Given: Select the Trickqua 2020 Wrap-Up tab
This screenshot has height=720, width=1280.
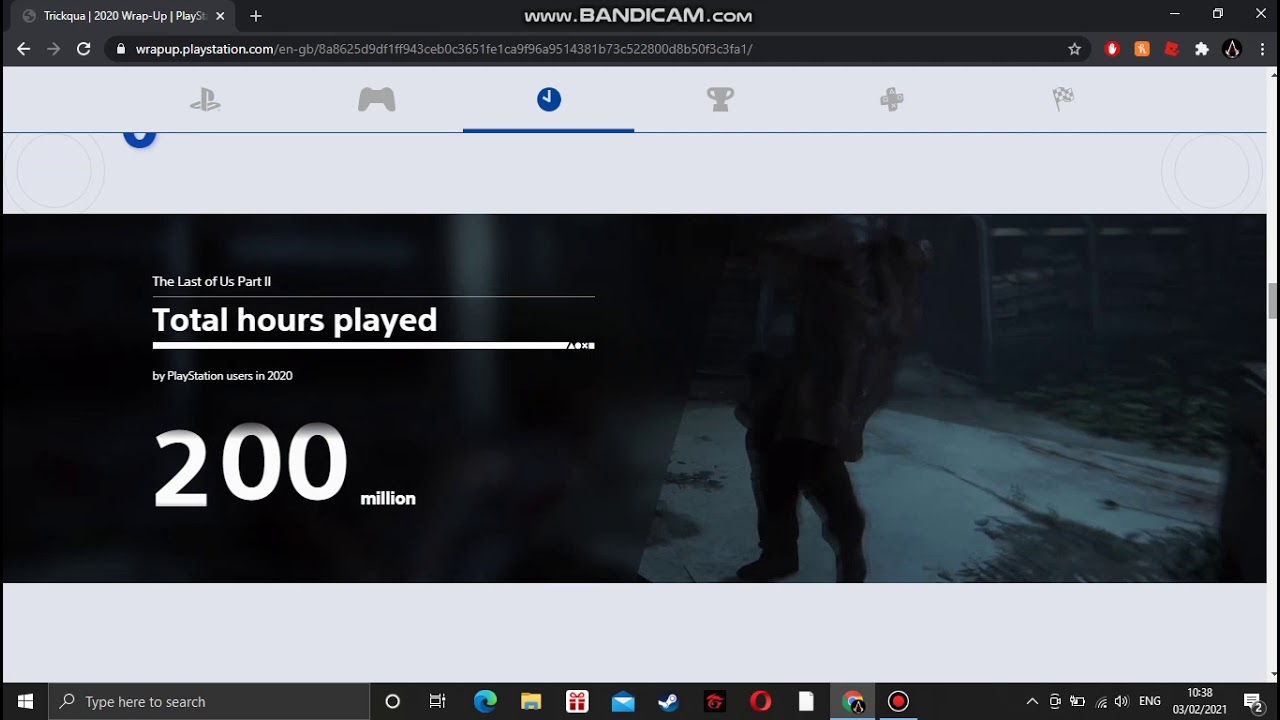Looking at the screenshot, I should pyautogui.click(x=124, y=16).
